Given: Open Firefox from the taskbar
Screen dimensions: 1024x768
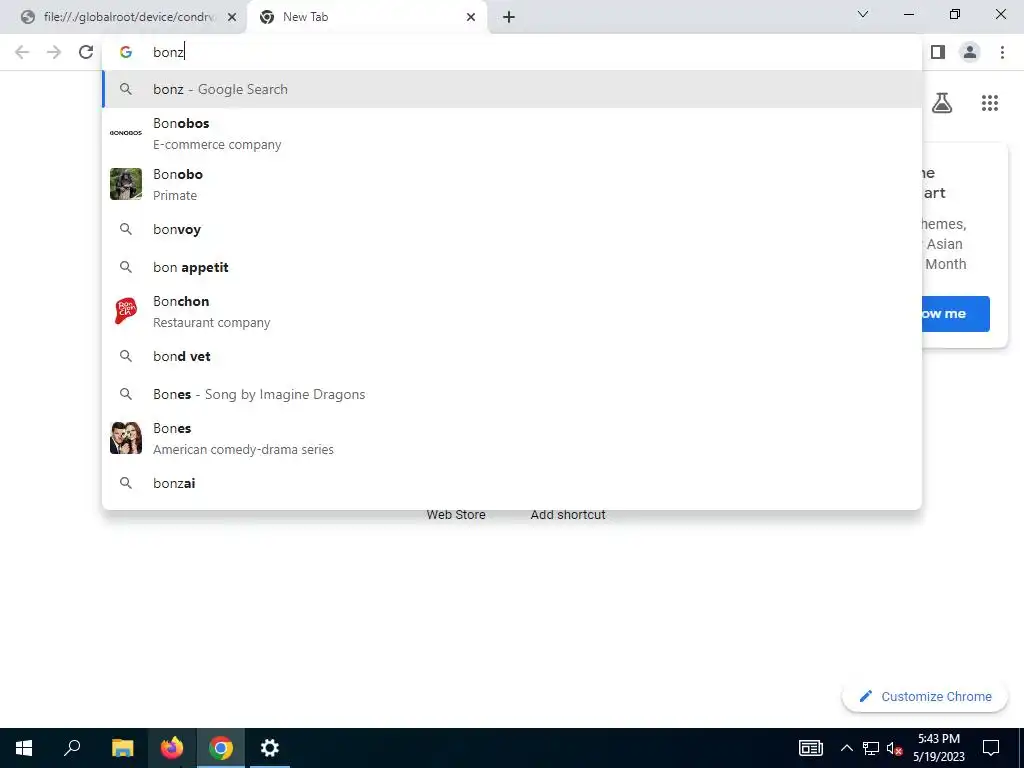Looking at the screenshot, I should pyautogui.click(x=172, y=748).
